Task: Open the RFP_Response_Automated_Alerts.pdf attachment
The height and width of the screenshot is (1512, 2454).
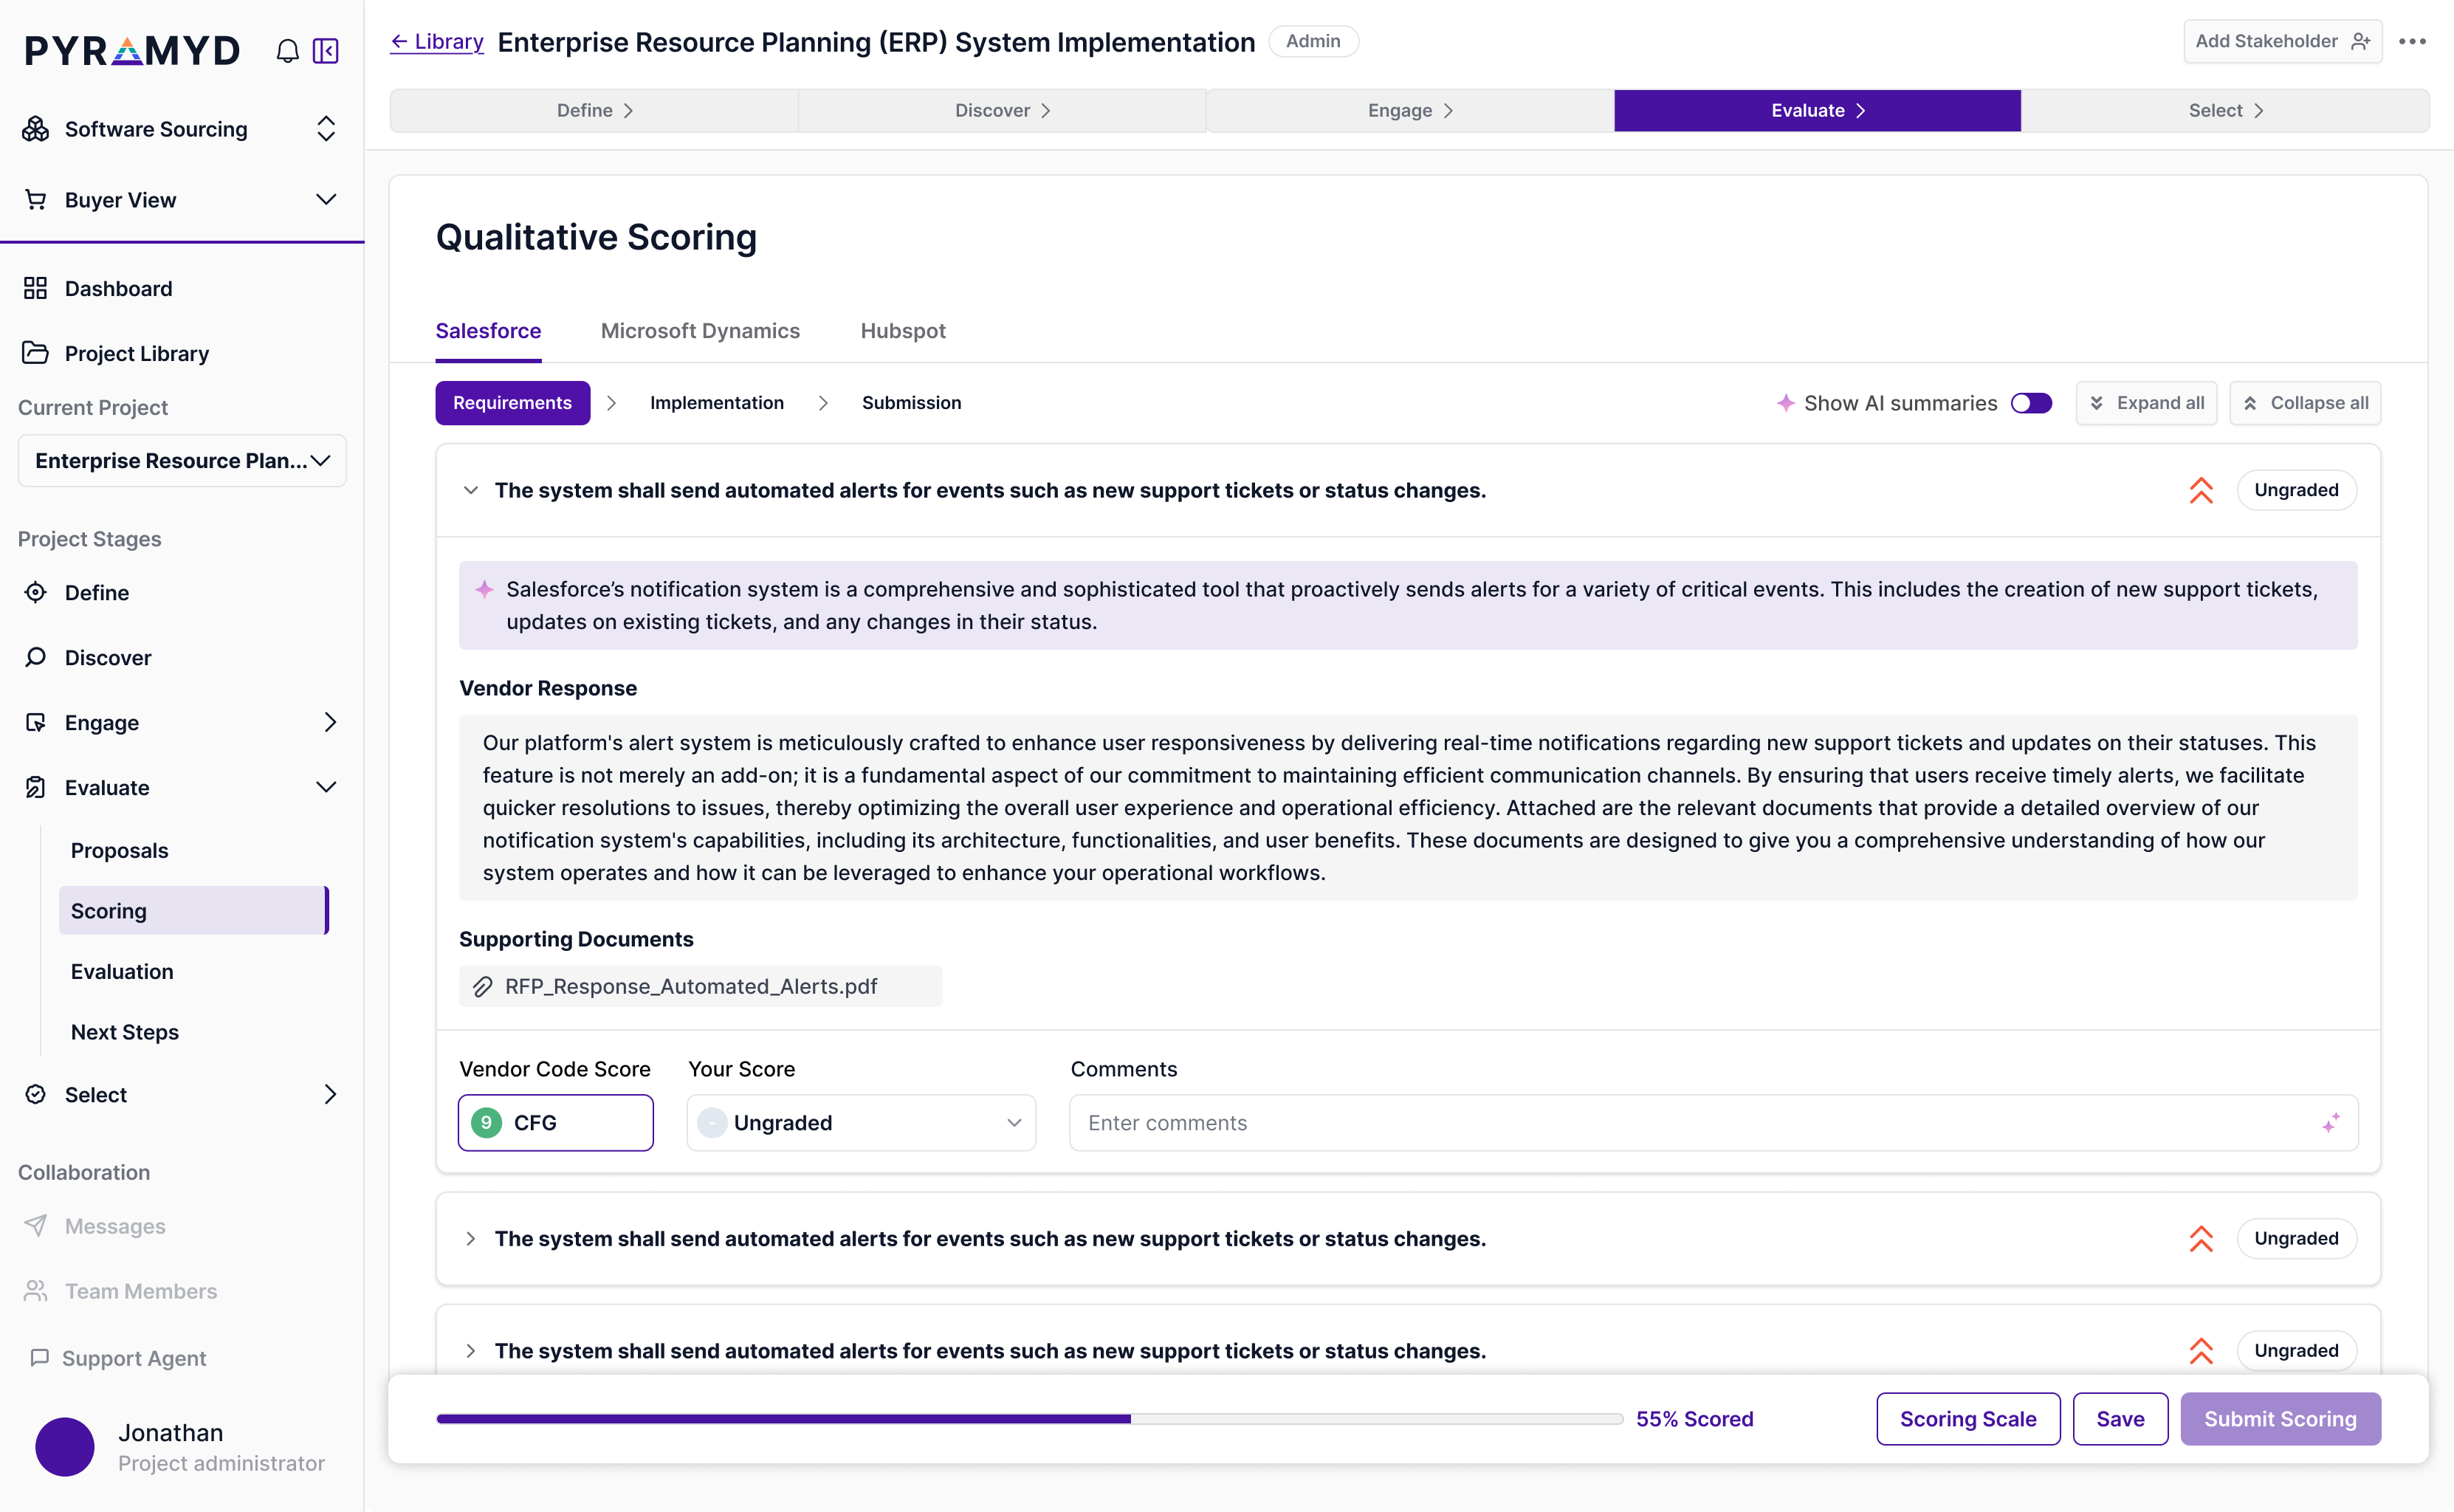Action: [x=690, y=986]
